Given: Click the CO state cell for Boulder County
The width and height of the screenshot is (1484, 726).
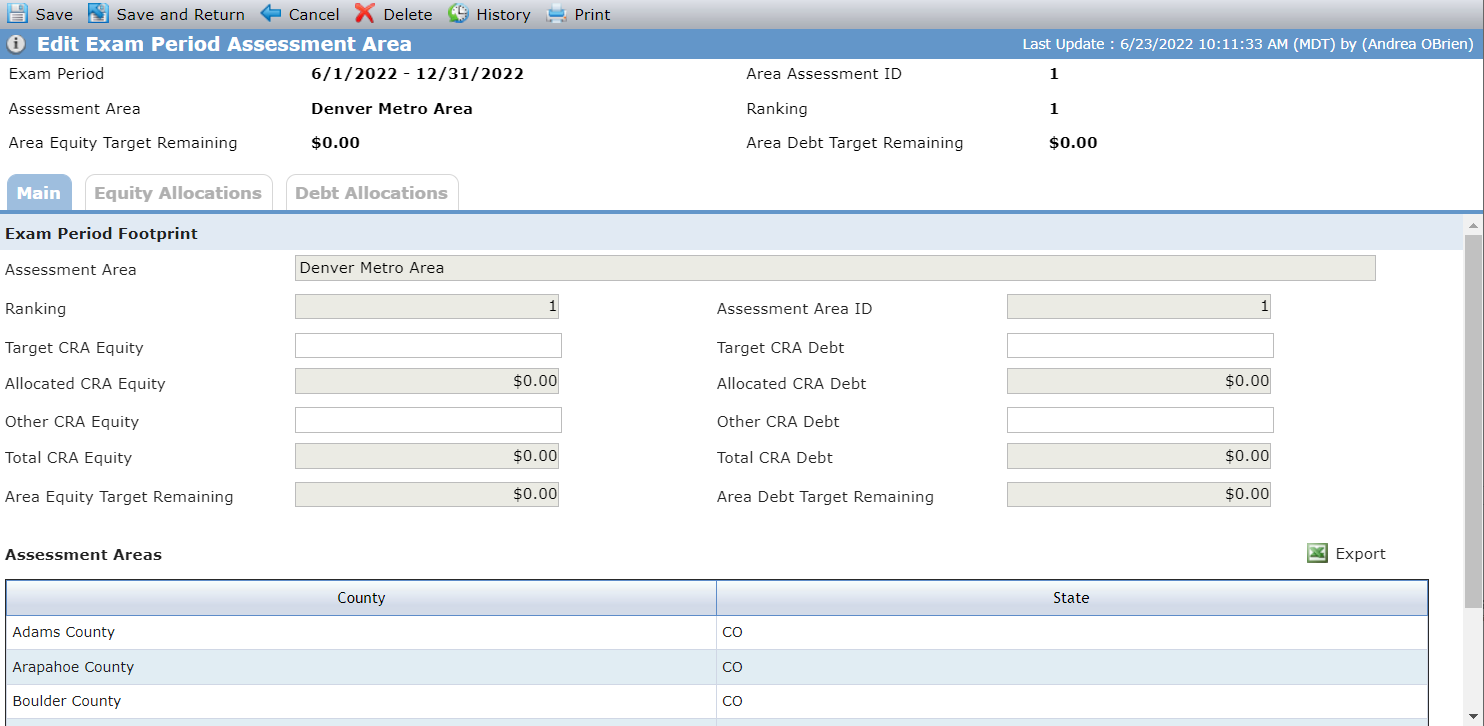Looking at the screenshot, I should [x=1072, y=701].
